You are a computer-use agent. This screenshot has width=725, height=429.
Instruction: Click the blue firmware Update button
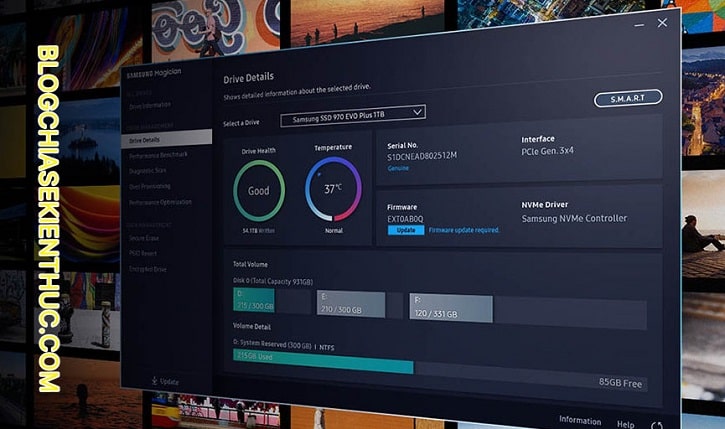tap(406, 230)
